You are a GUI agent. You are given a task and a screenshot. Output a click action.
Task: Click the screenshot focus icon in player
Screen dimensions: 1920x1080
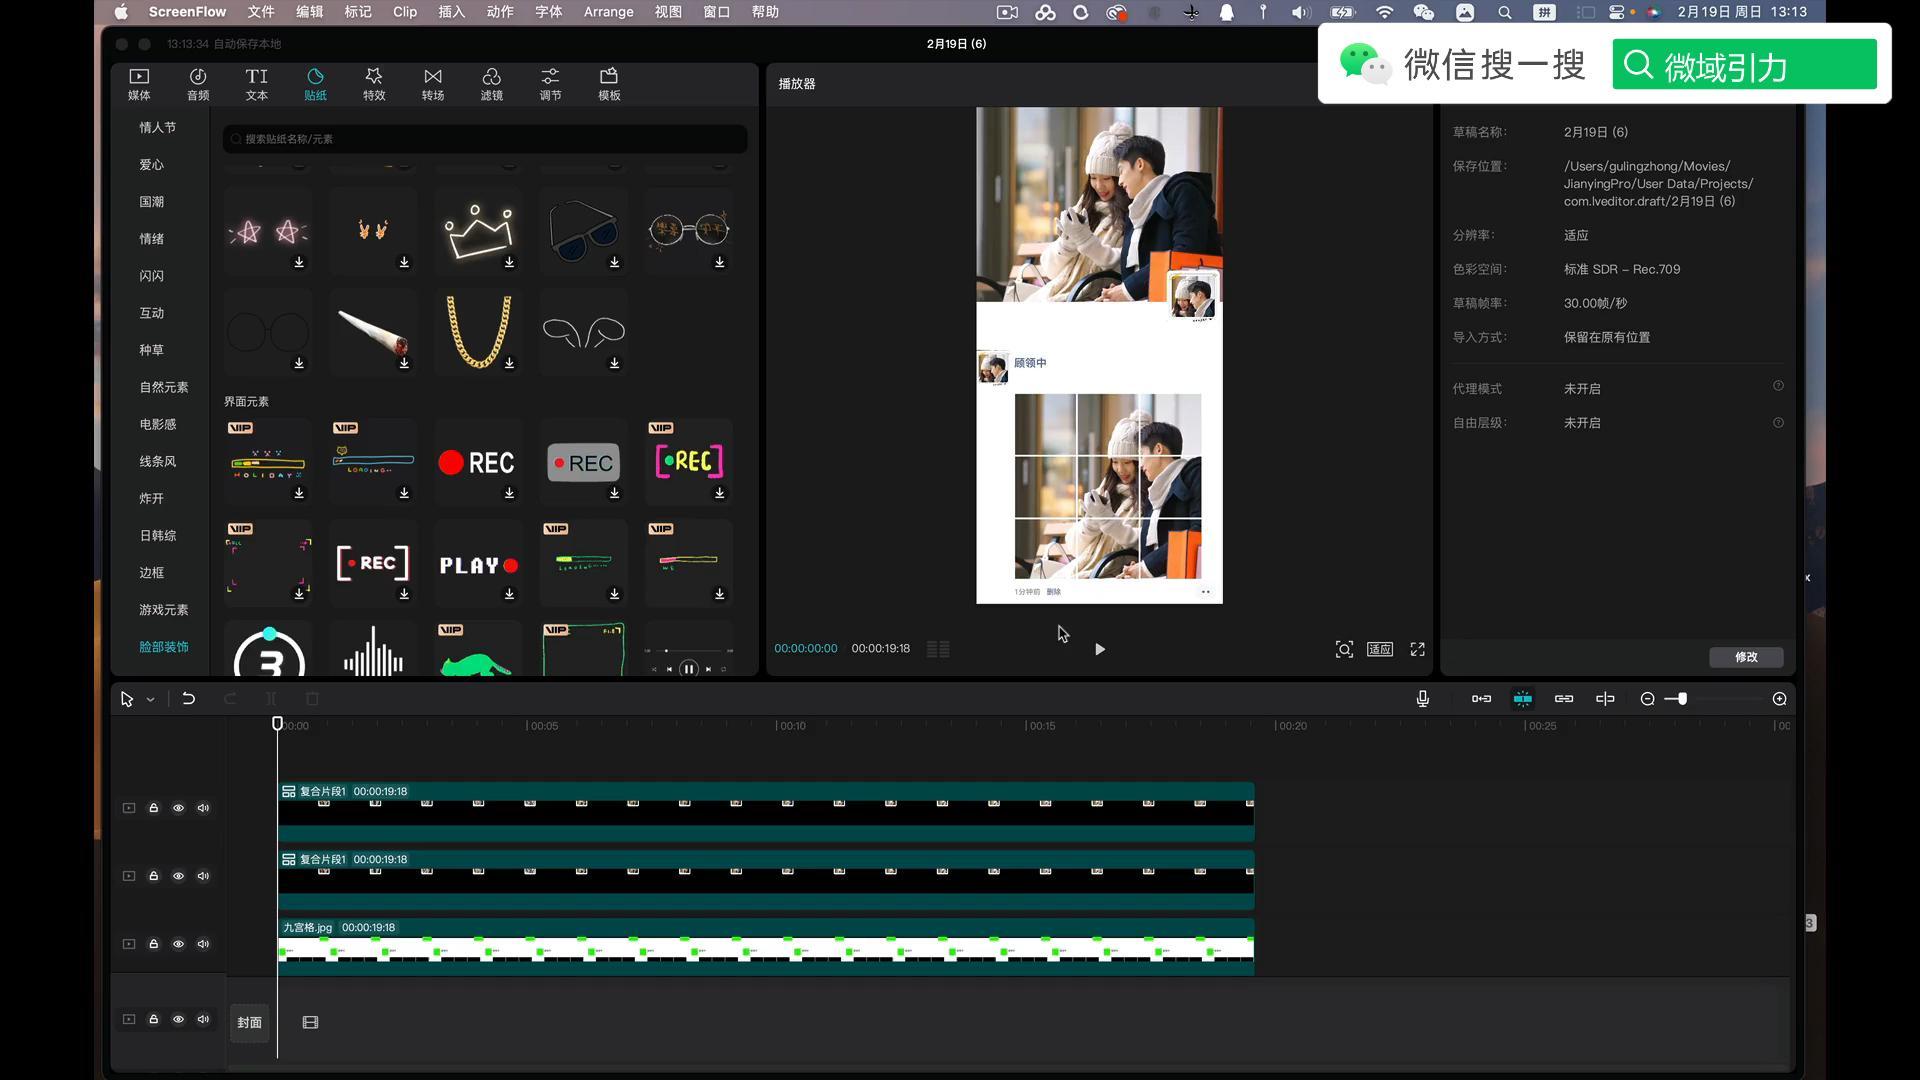pos(1344,649)
